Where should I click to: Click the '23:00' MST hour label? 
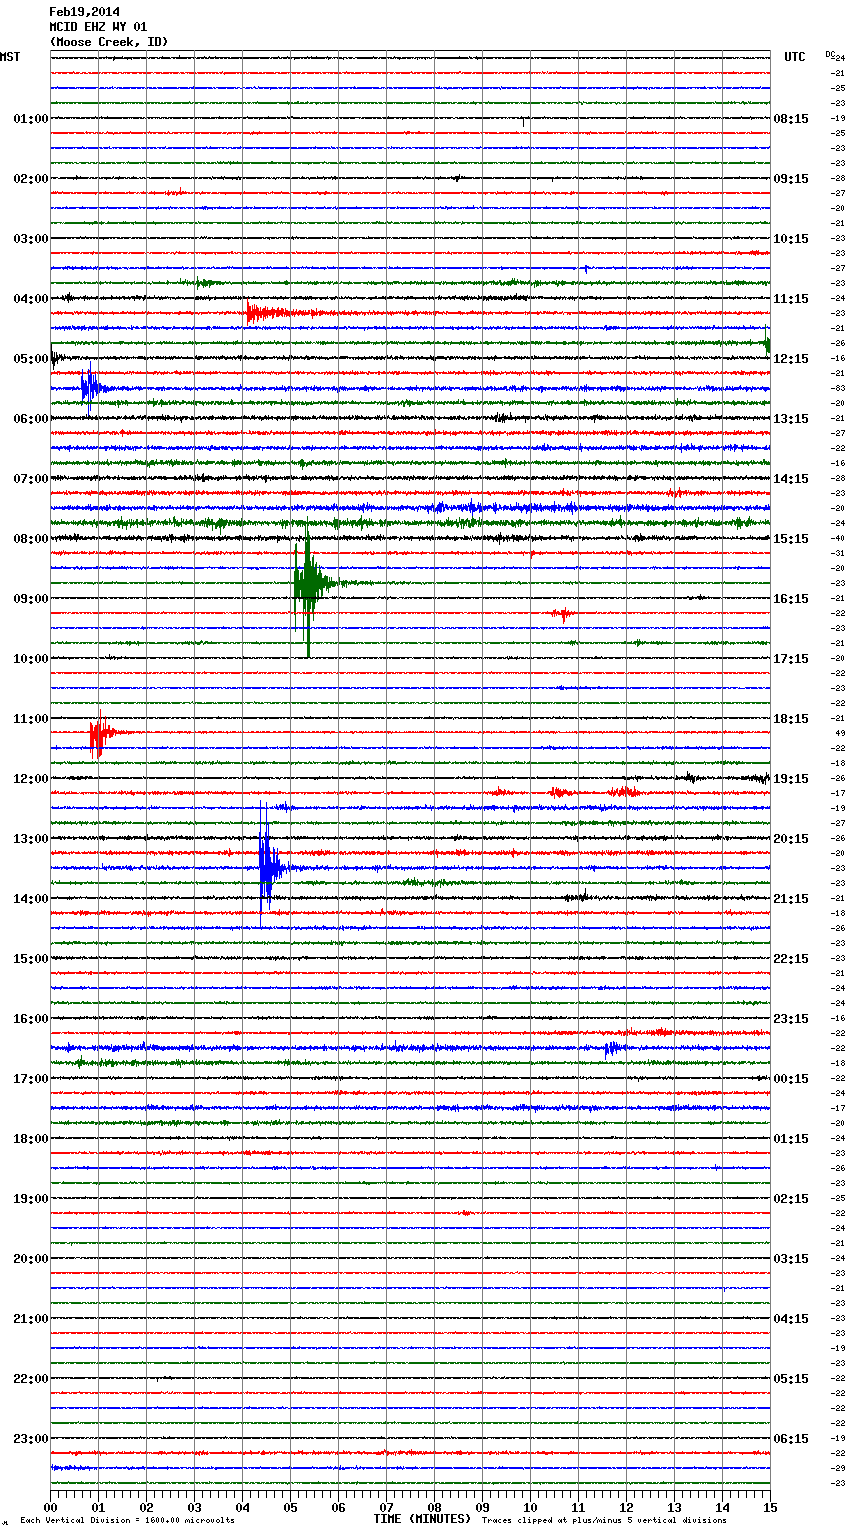click(x=31, y=1439)
